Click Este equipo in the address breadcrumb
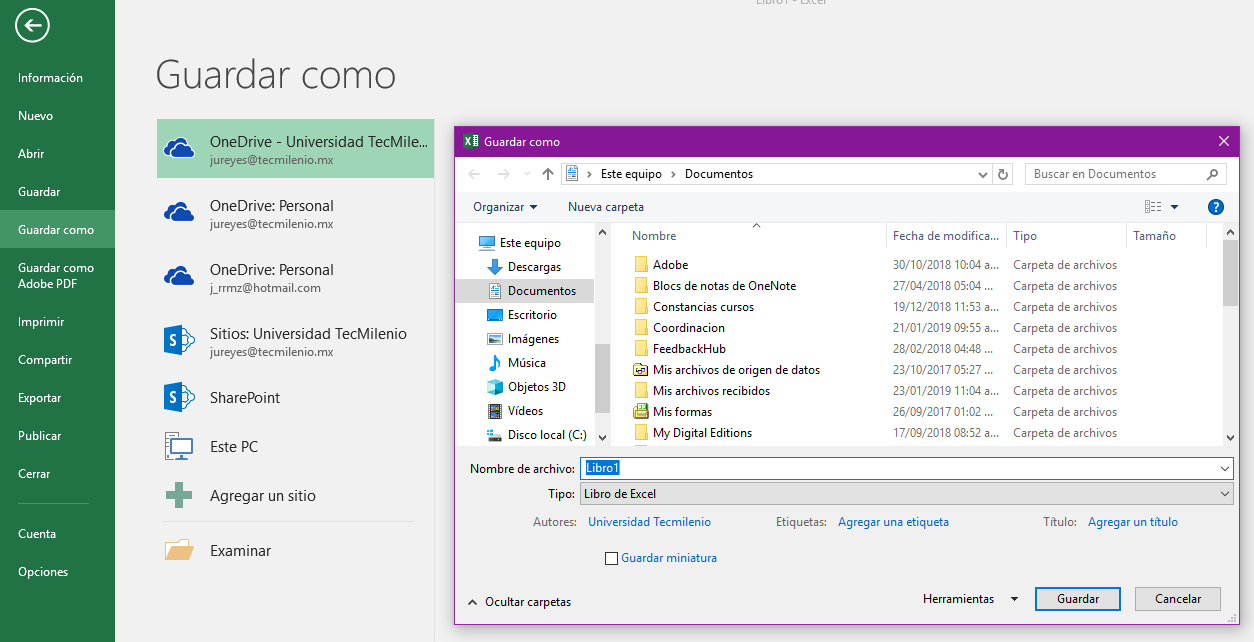 pyautogui.click(x=631, y=174)
